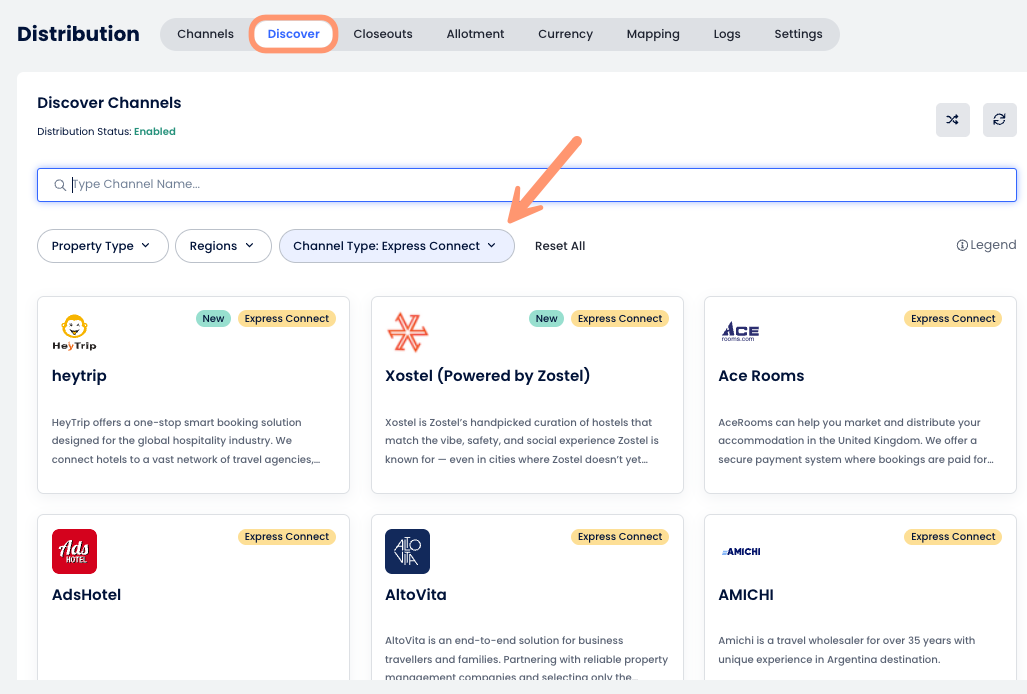Open the AdsHotel channel title
This screenshot has width=1027, height=694.
click(86, 594)
